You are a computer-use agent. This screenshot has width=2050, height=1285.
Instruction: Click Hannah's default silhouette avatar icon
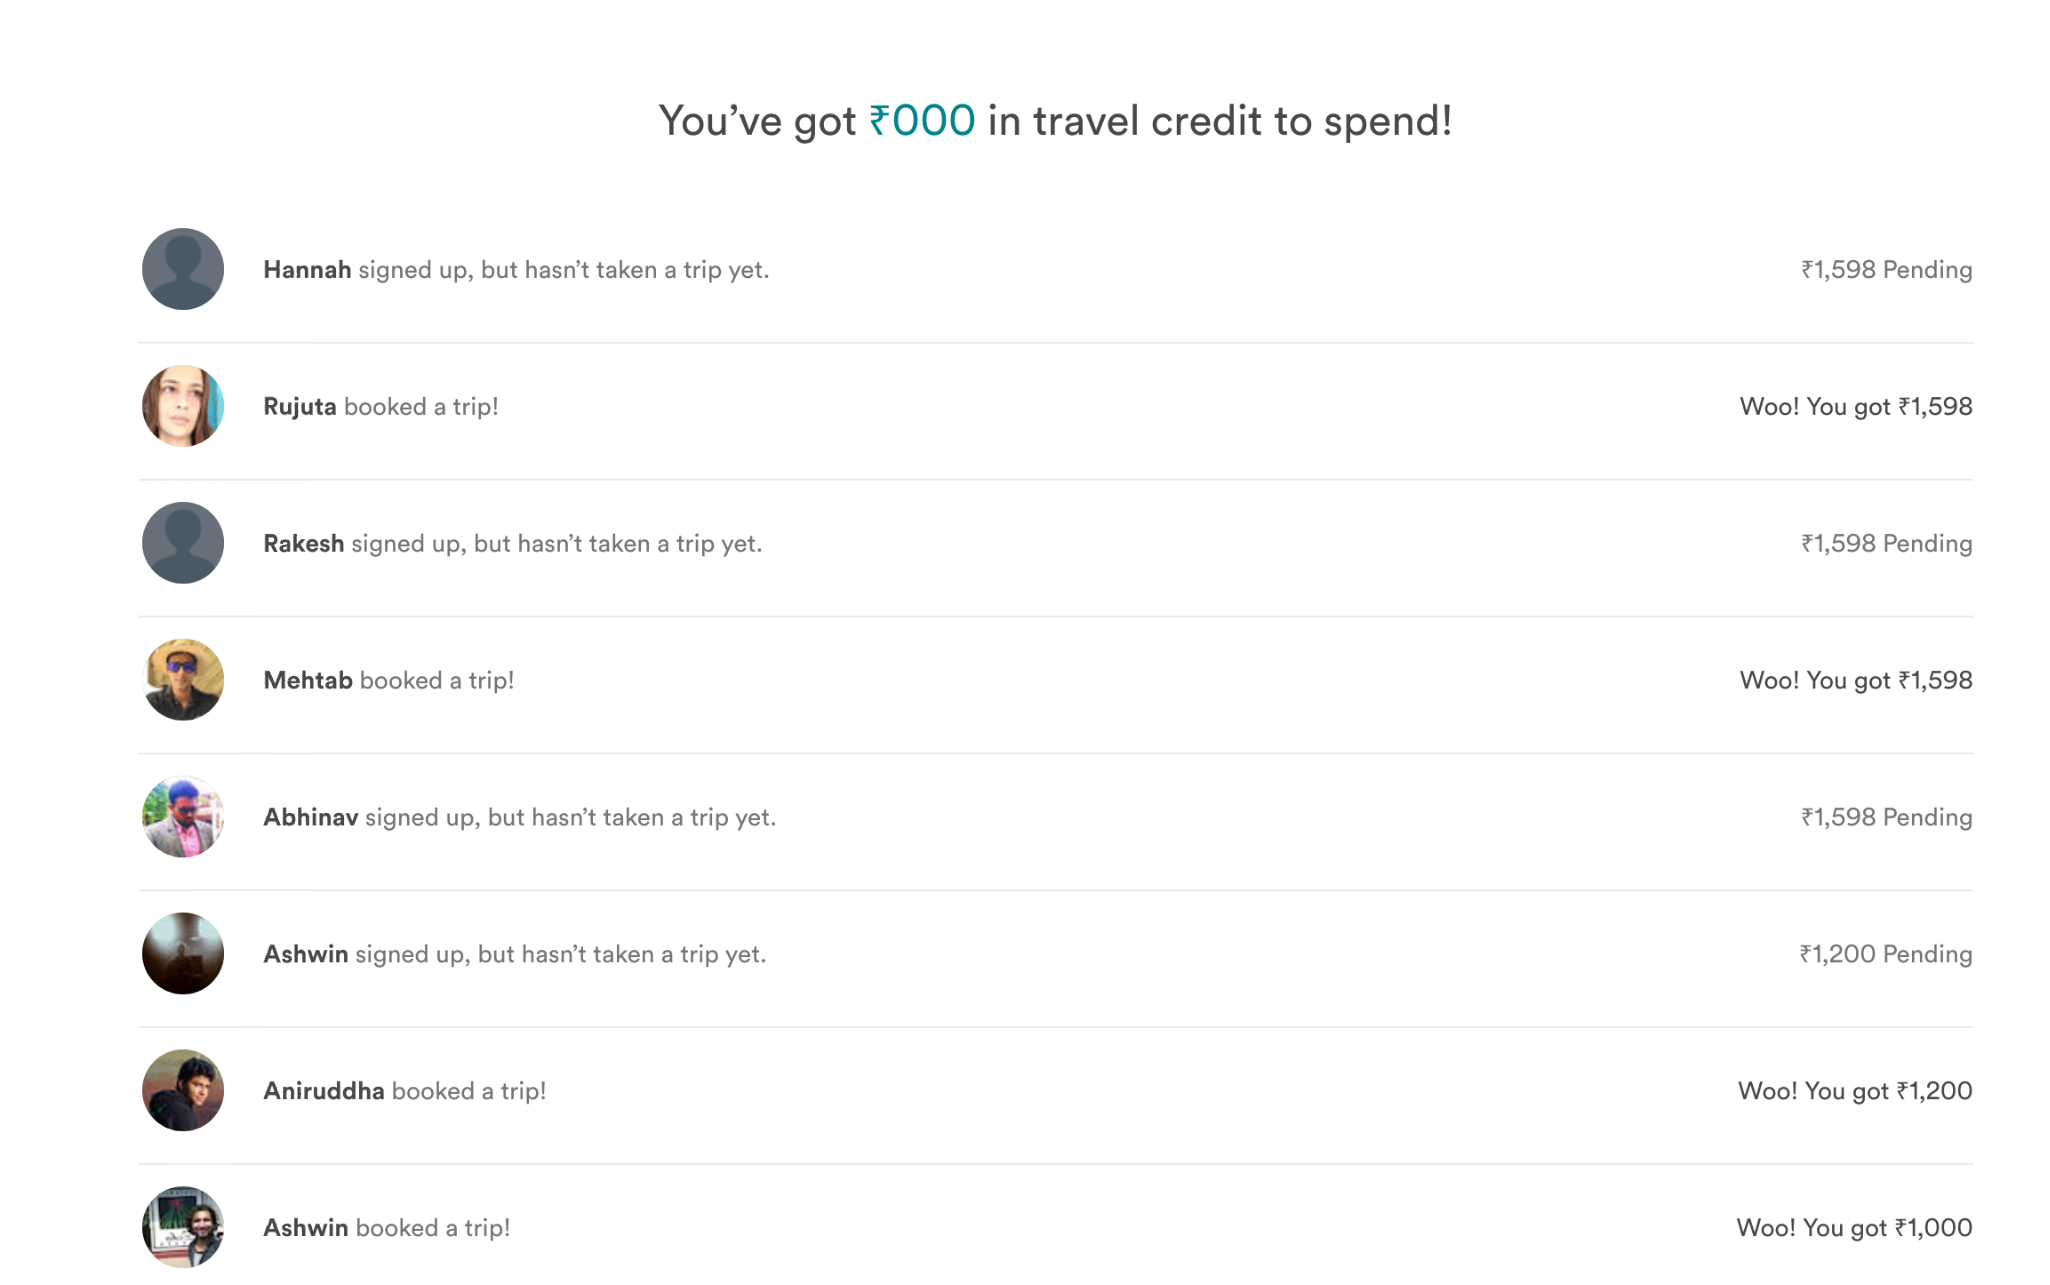183,269
